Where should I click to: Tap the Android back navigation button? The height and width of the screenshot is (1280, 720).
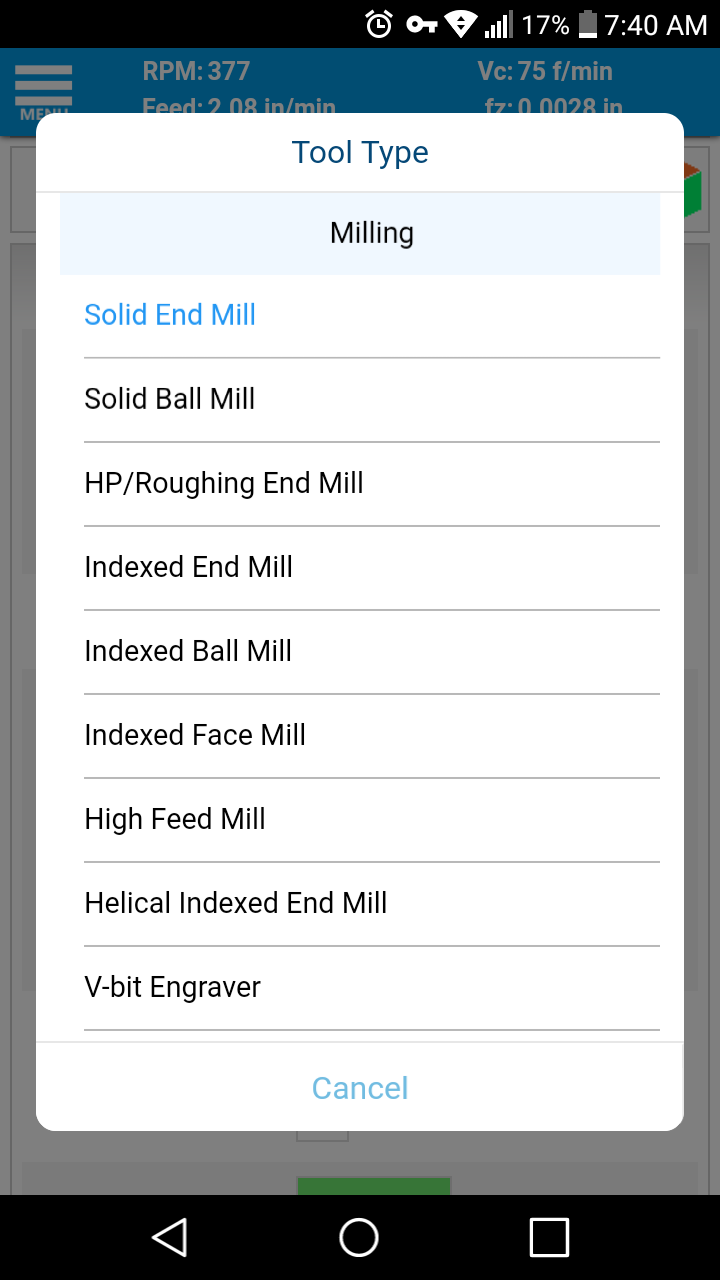pyautogui.click(x=170, y=1237)
